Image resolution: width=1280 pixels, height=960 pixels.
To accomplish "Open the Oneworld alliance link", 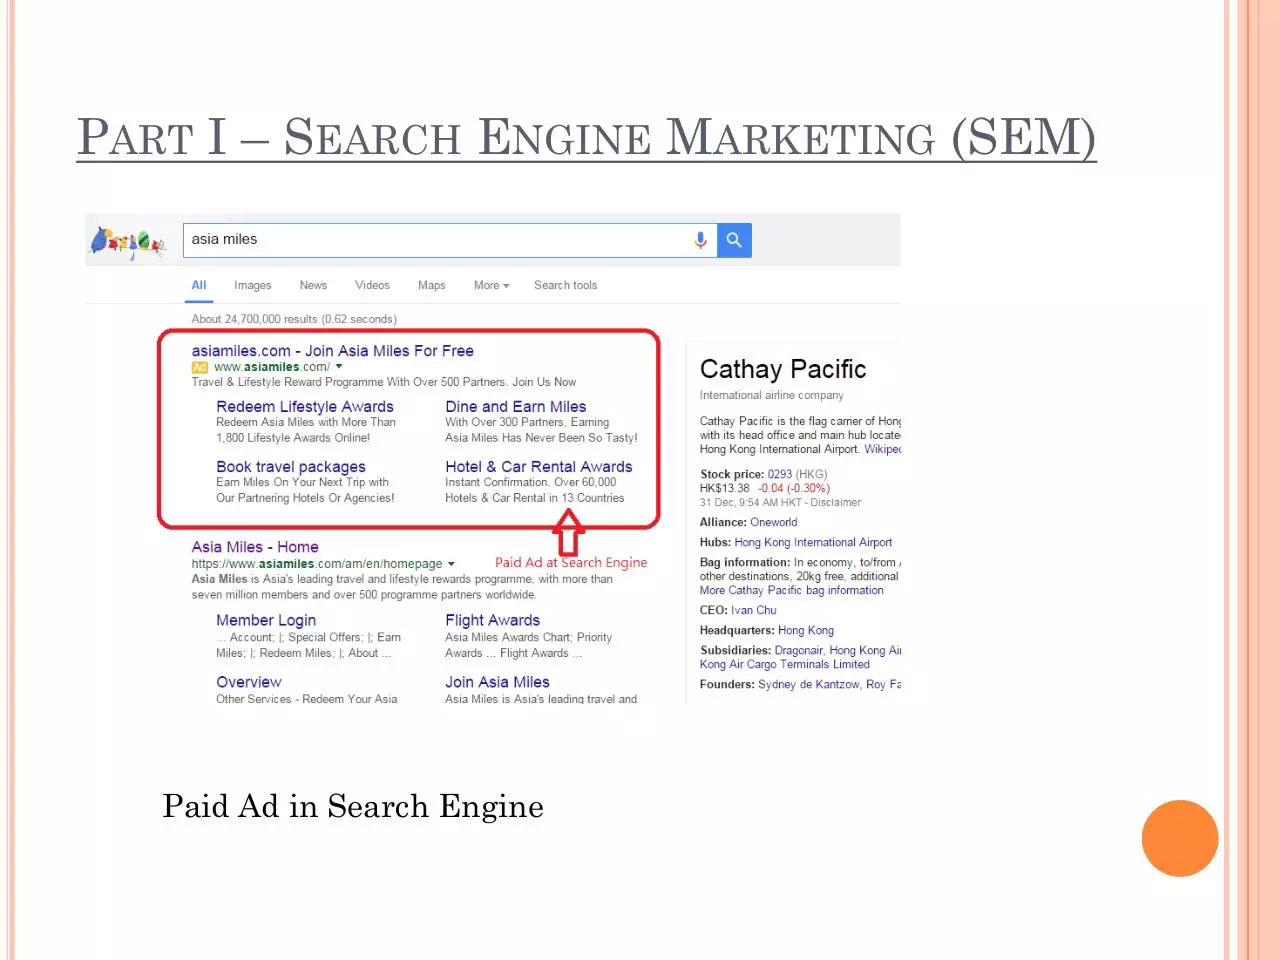I will [x=774, y=522].
